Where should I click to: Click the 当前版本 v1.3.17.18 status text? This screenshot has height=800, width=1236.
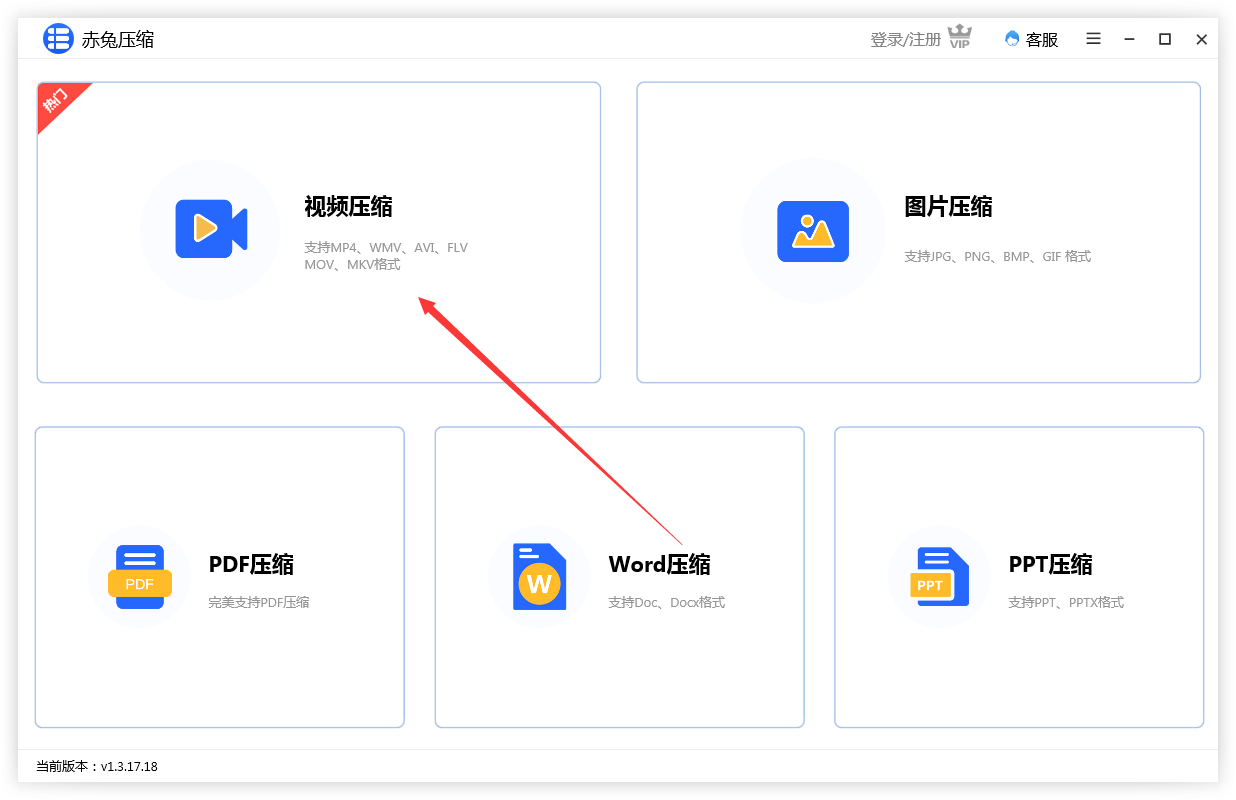97,767
